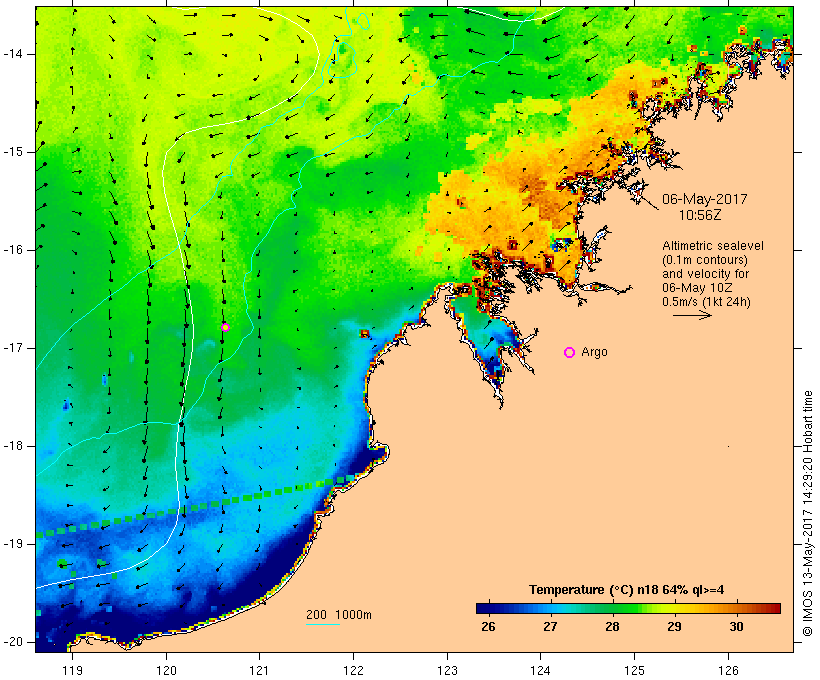This screenshot has width=820, height=680.
Task: Click the '0.5m/s (1kt 24h)' text
Action: click(706, 302)
